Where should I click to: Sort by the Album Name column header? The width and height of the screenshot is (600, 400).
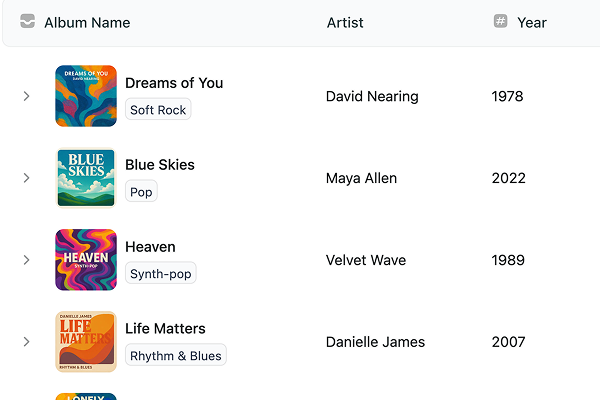point(87,22)
